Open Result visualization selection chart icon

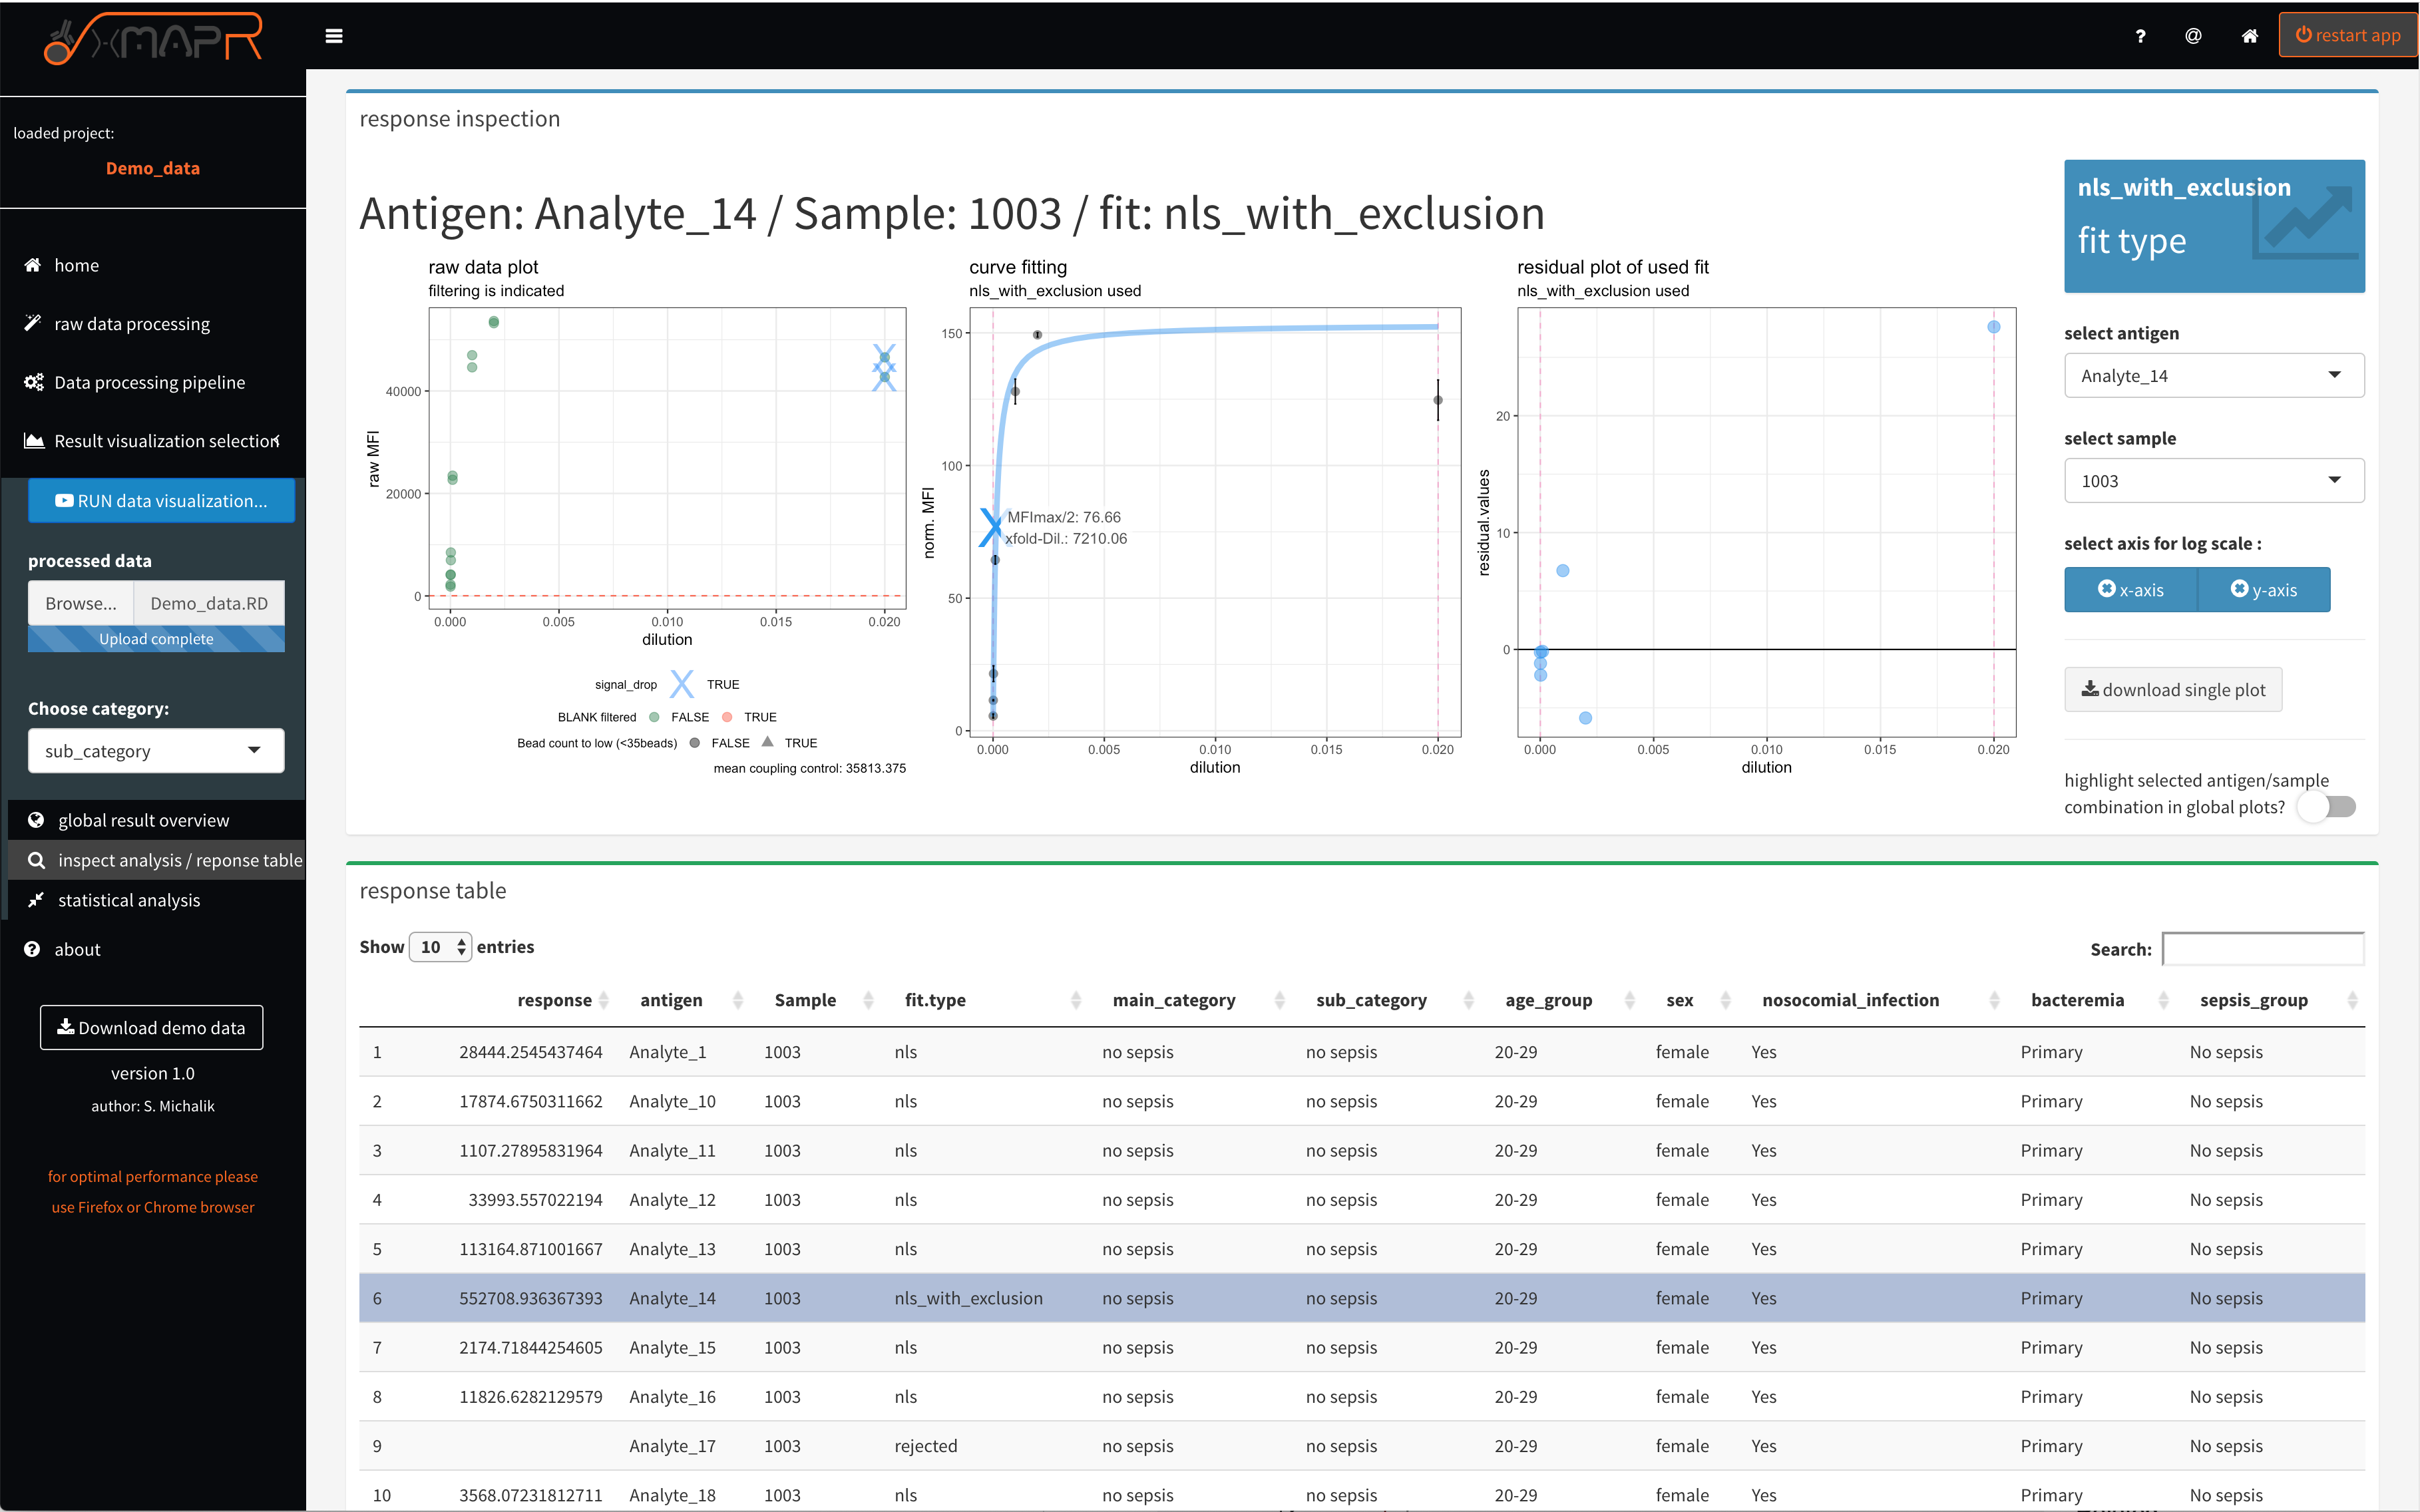coord(33,440)
